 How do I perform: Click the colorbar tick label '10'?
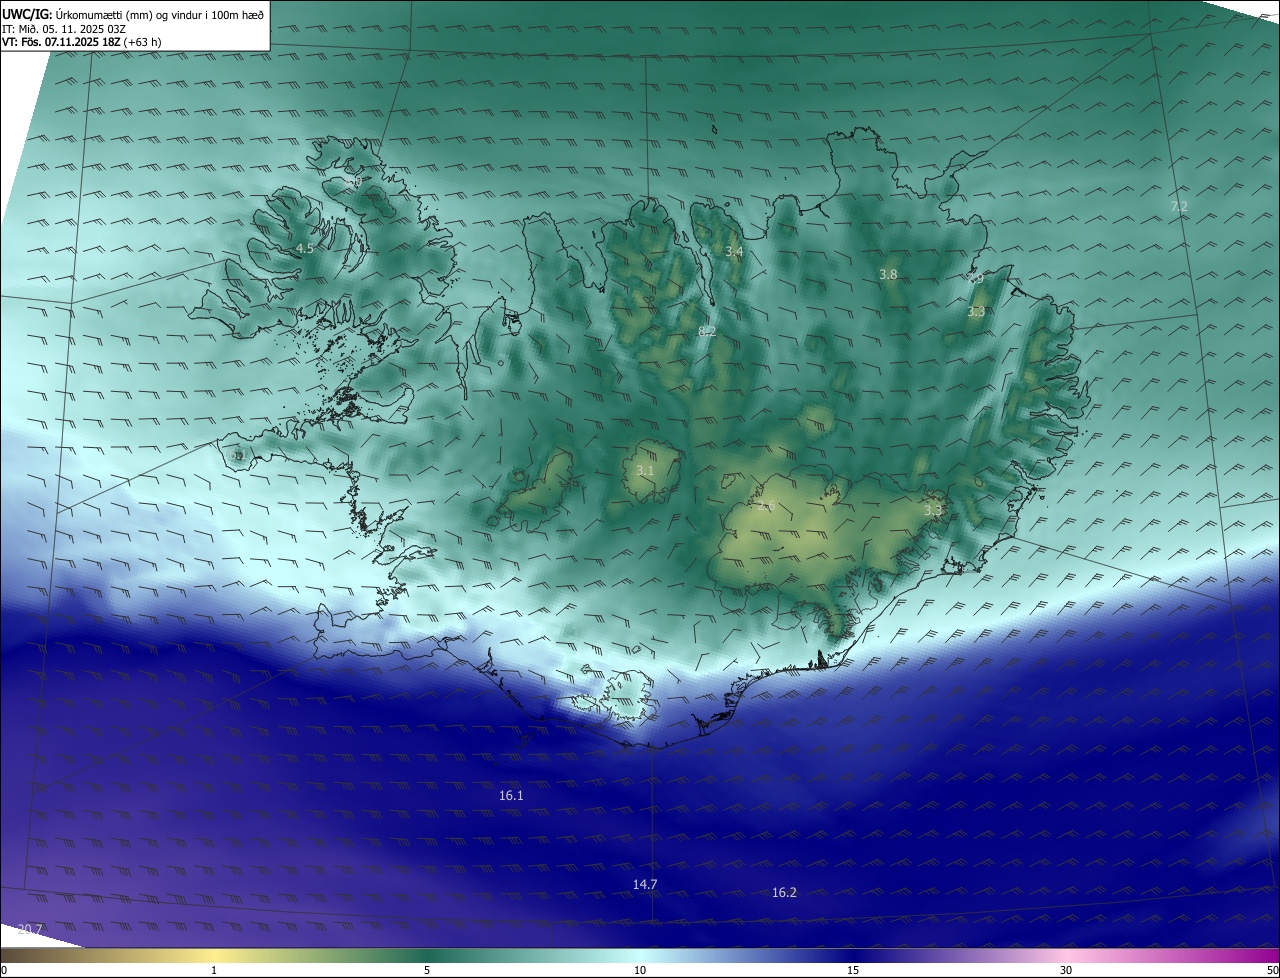(x=640, y=970)
